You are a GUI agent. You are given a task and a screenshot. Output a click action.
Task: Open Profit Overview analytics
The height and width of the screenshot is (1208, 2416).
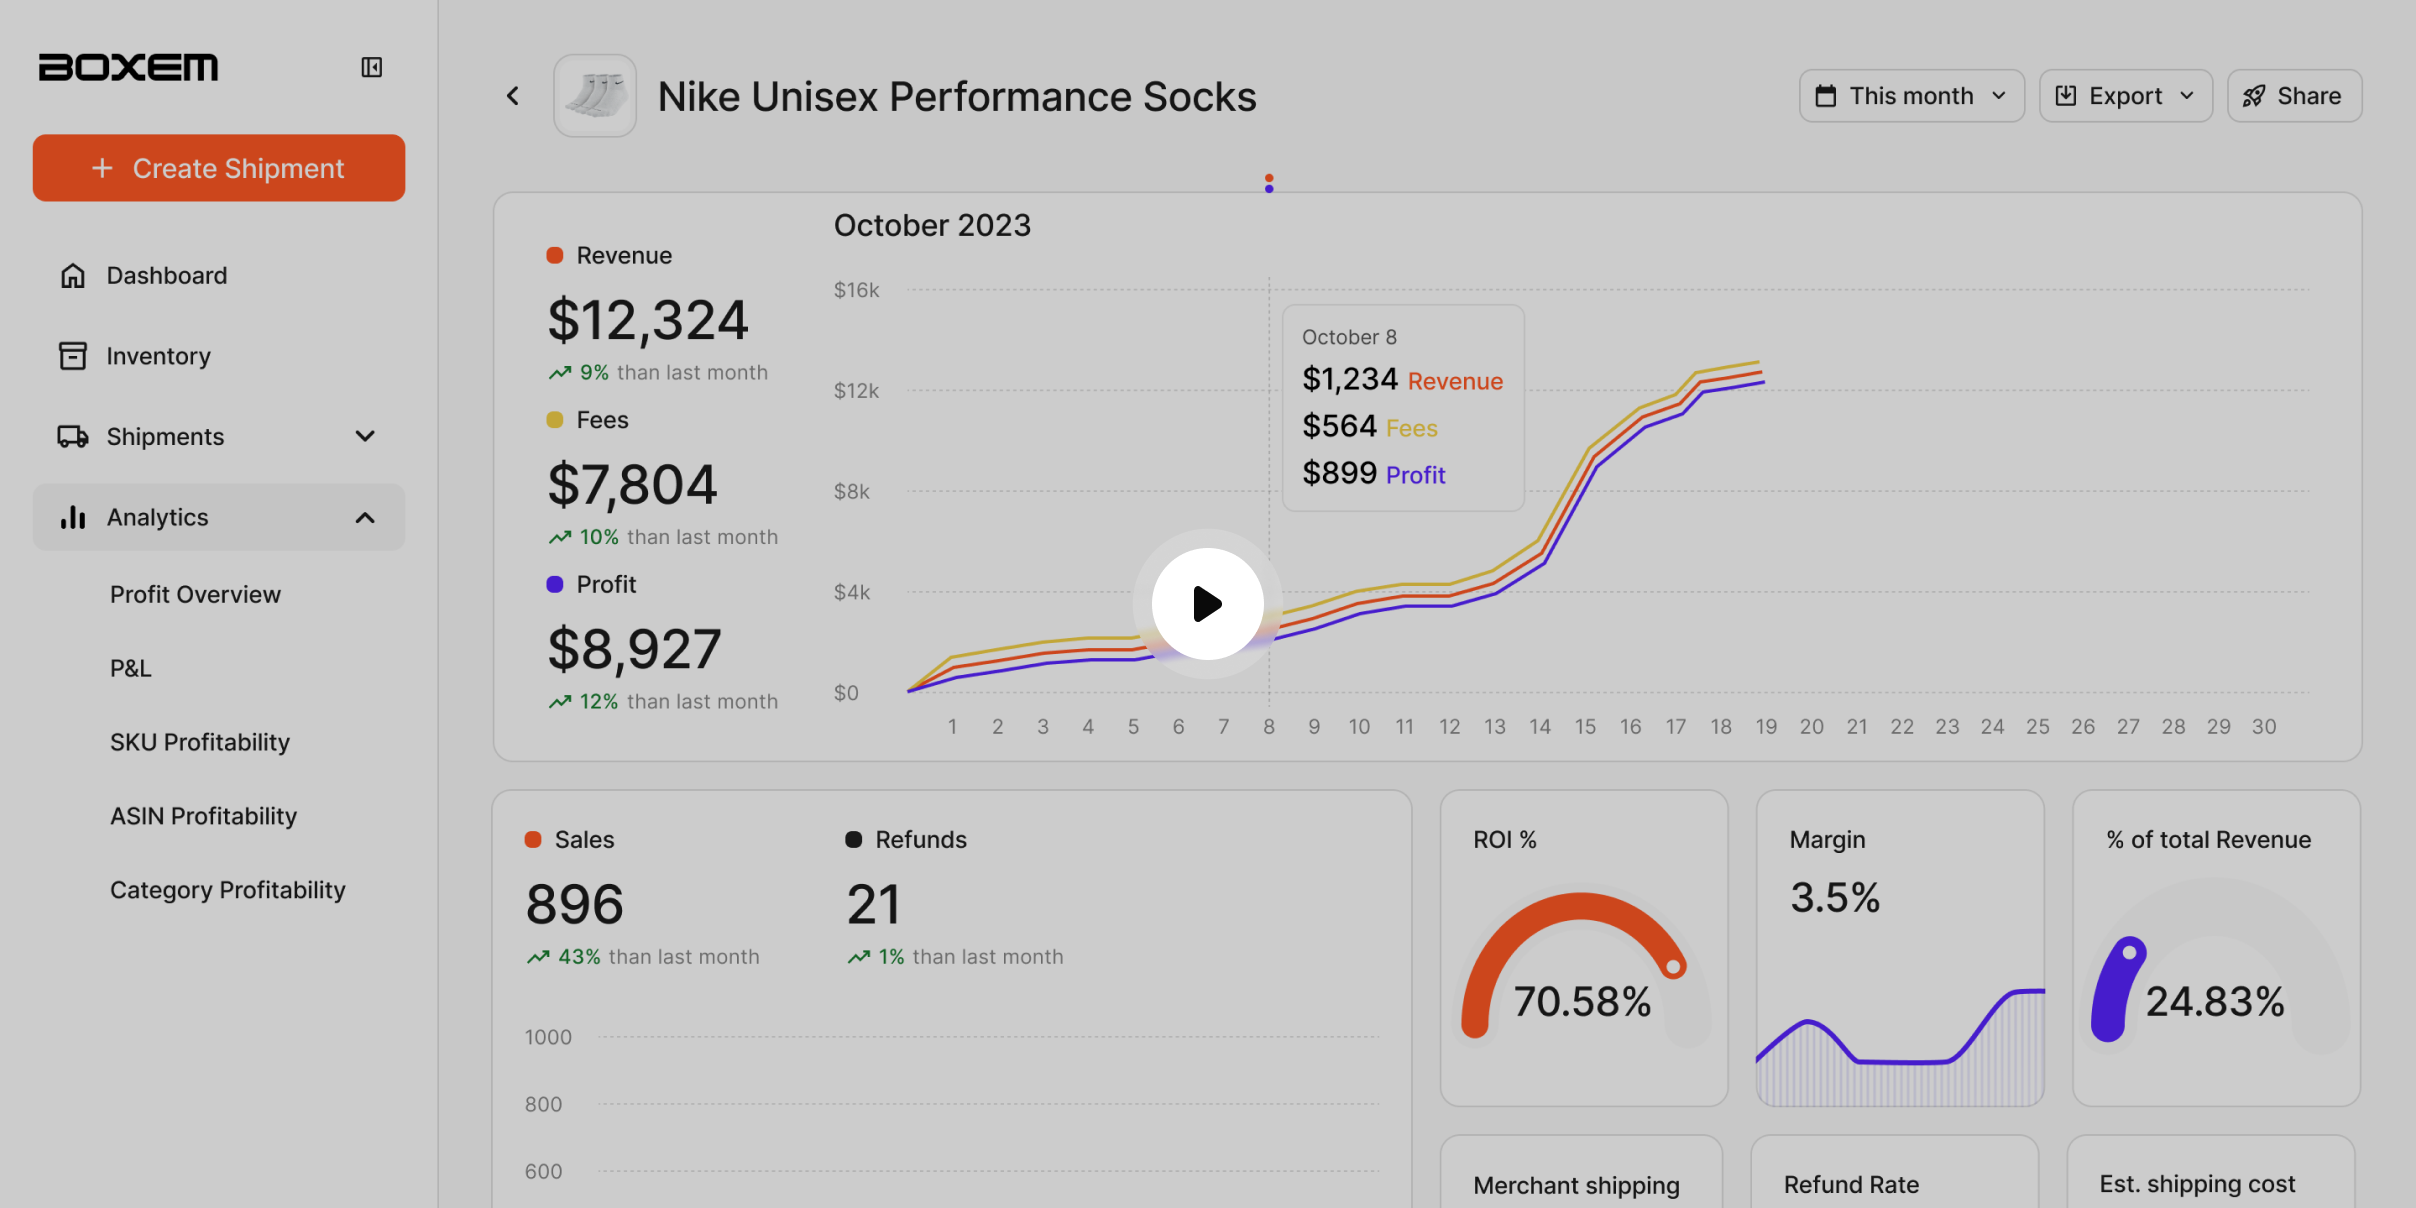point(195,594)
